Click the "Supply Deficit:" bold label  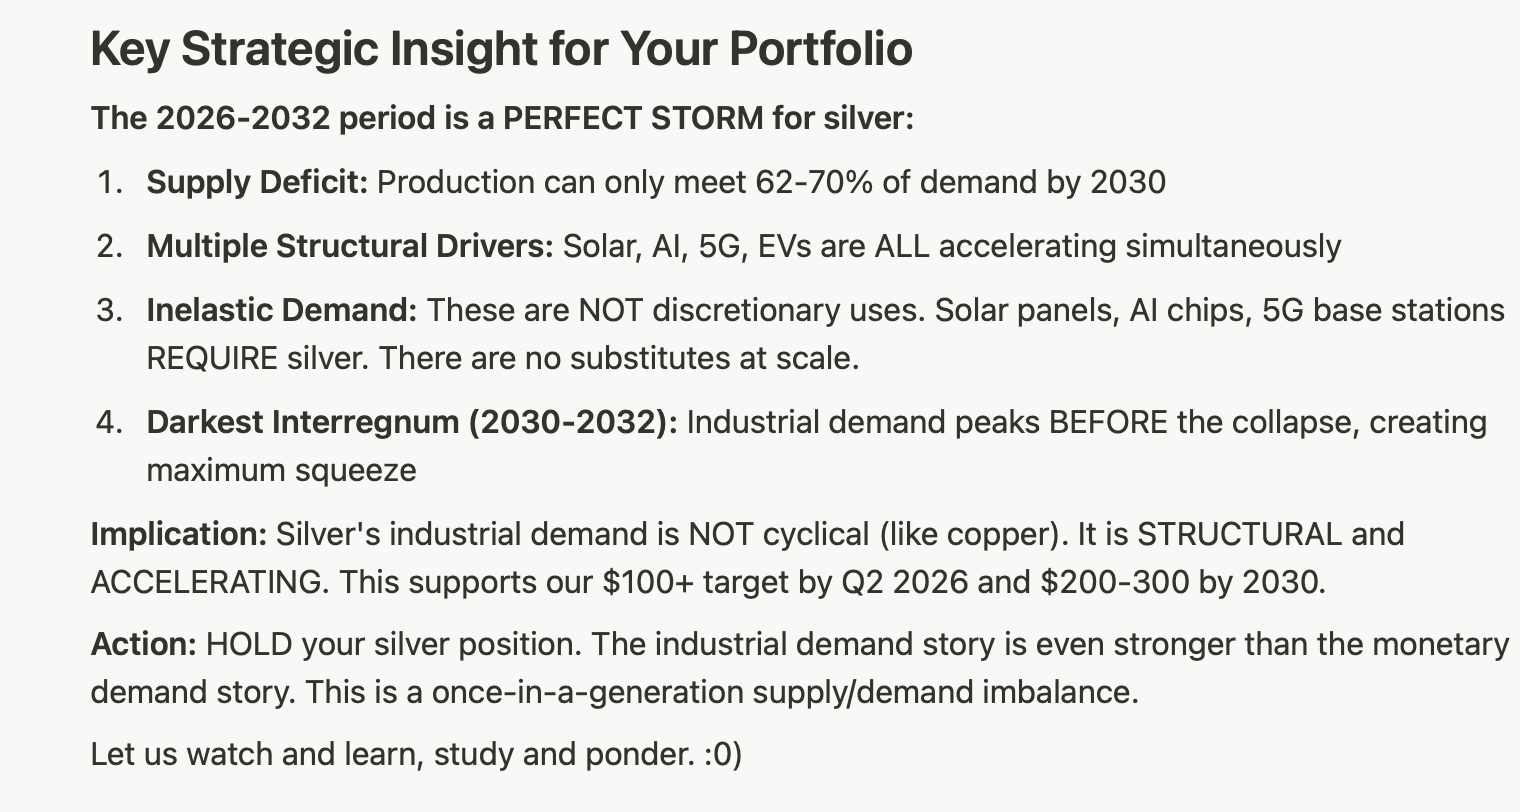(x=257, y=183)
